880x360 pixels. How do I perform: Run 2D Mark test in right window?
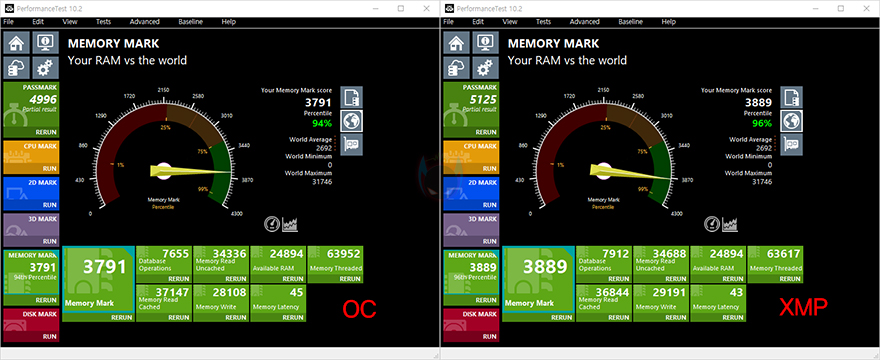pyautogui.click(x=489, y=206)
